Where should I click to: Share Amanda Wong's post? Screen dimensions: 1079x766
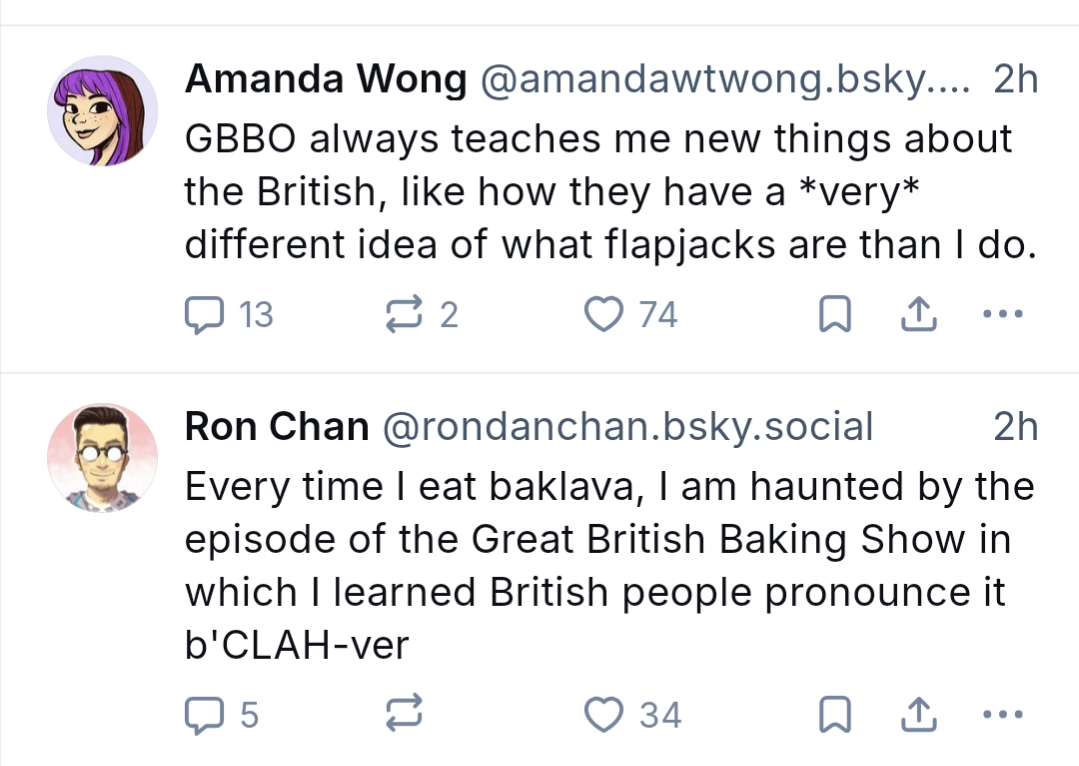[x=915, y=316]
